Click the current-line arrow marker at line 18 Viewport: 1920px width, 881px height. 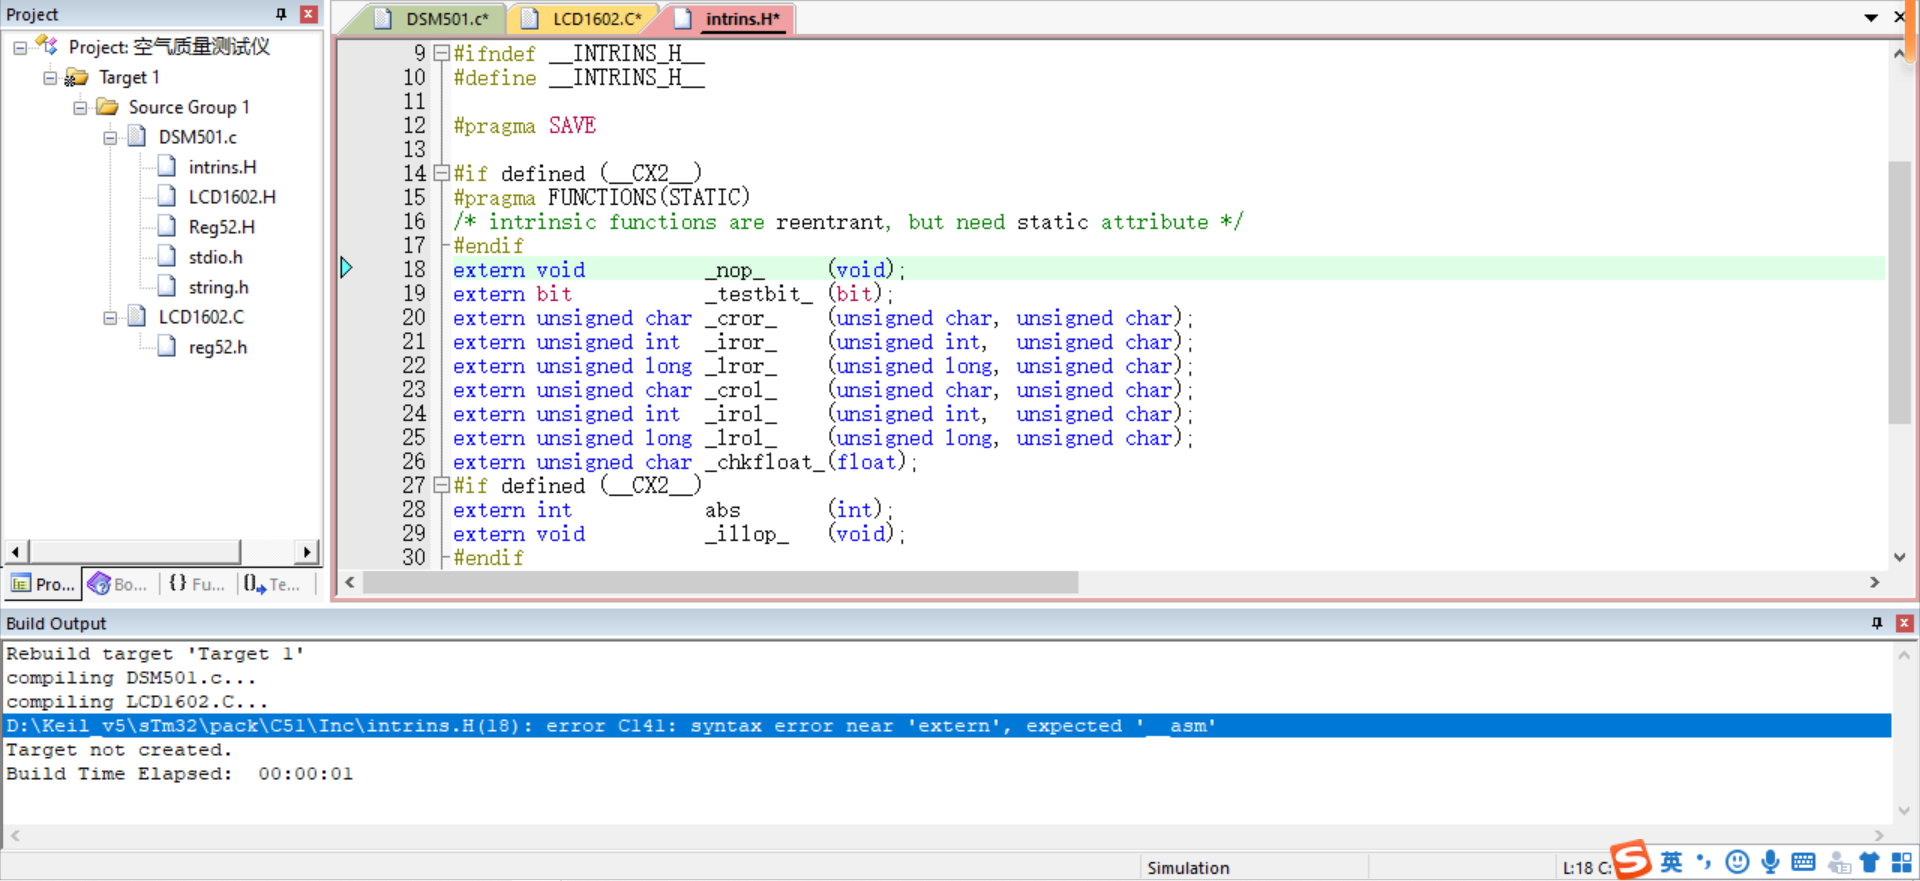346,268
